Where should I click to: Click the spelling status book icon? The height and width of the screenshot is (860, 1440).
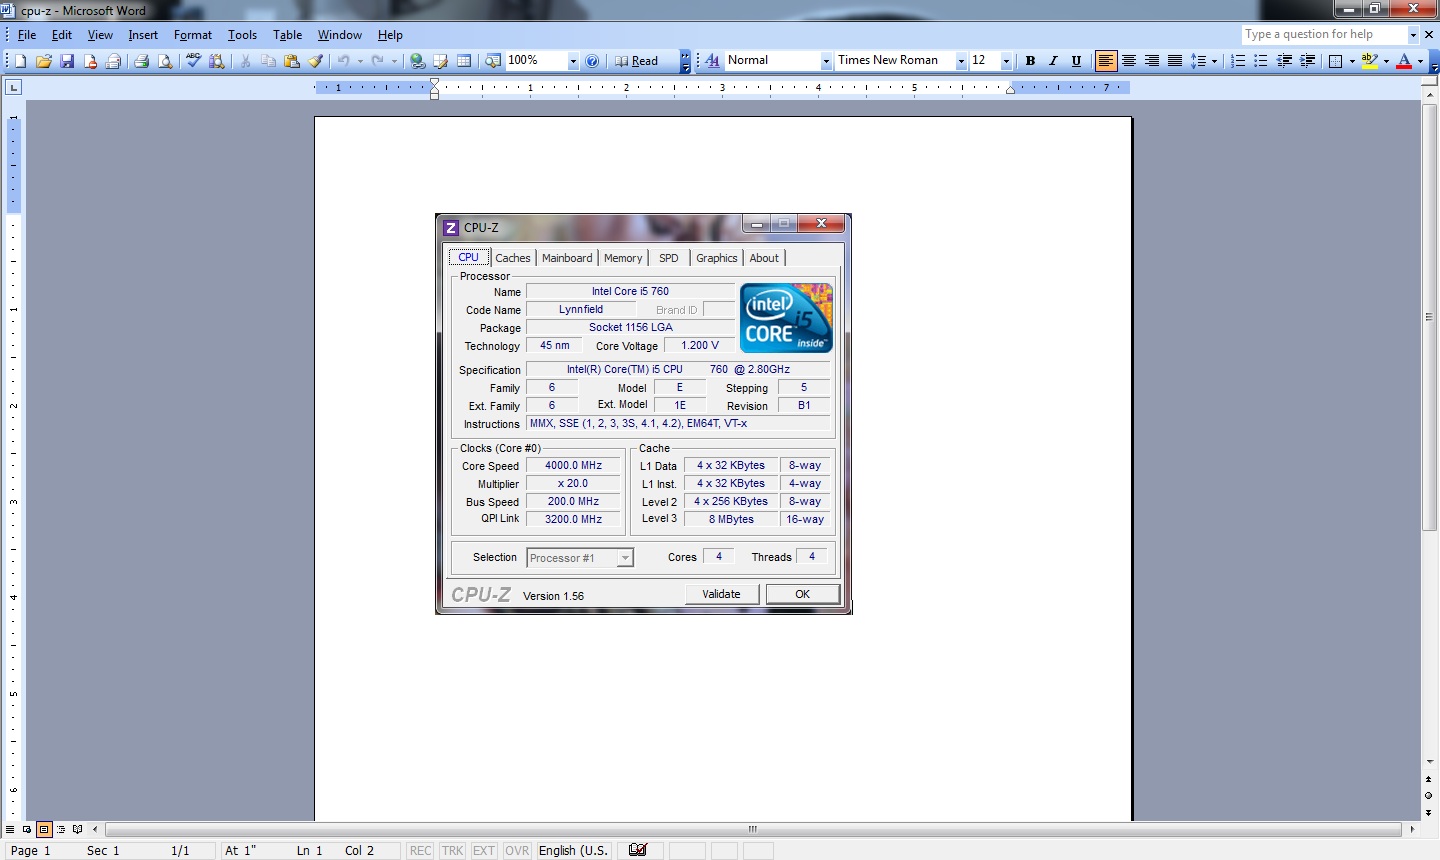pos(638,851)
